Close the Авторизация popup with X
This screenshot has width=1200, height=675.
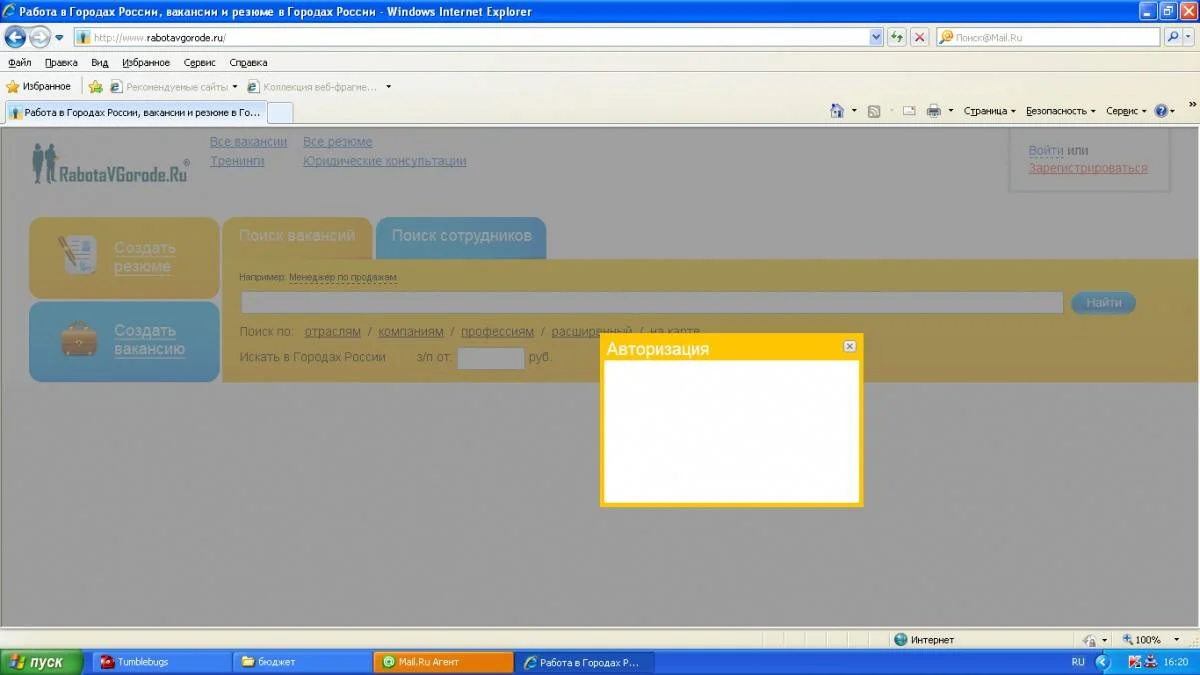849,346
